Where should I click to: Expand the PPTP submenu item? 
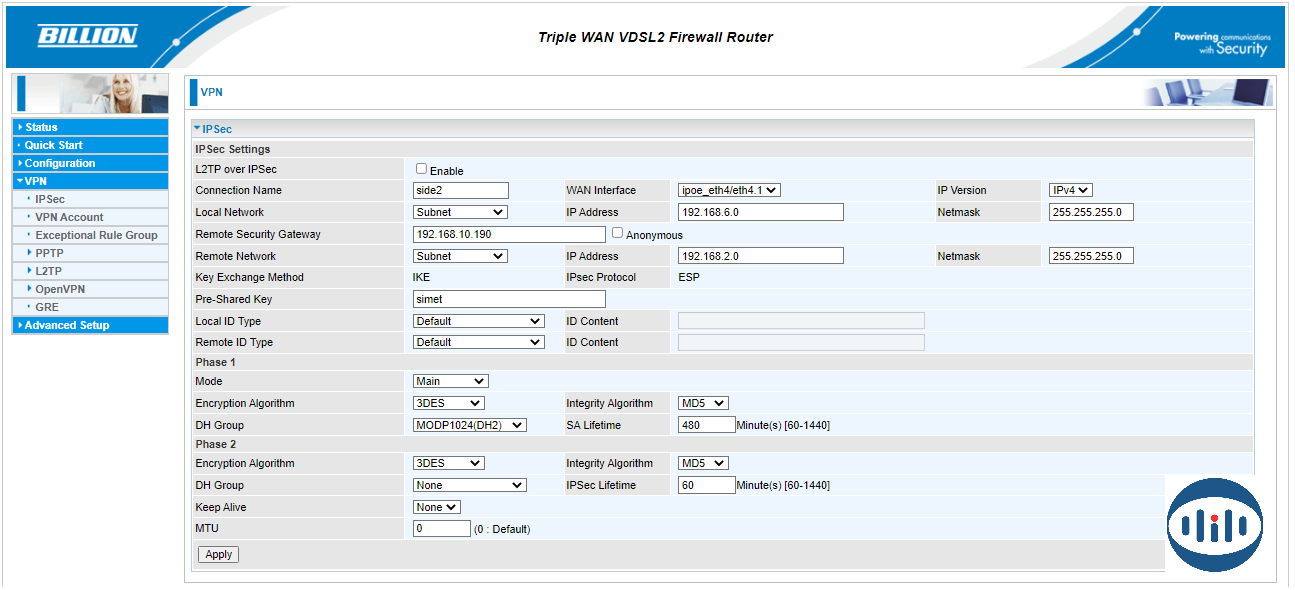[49, 253]
